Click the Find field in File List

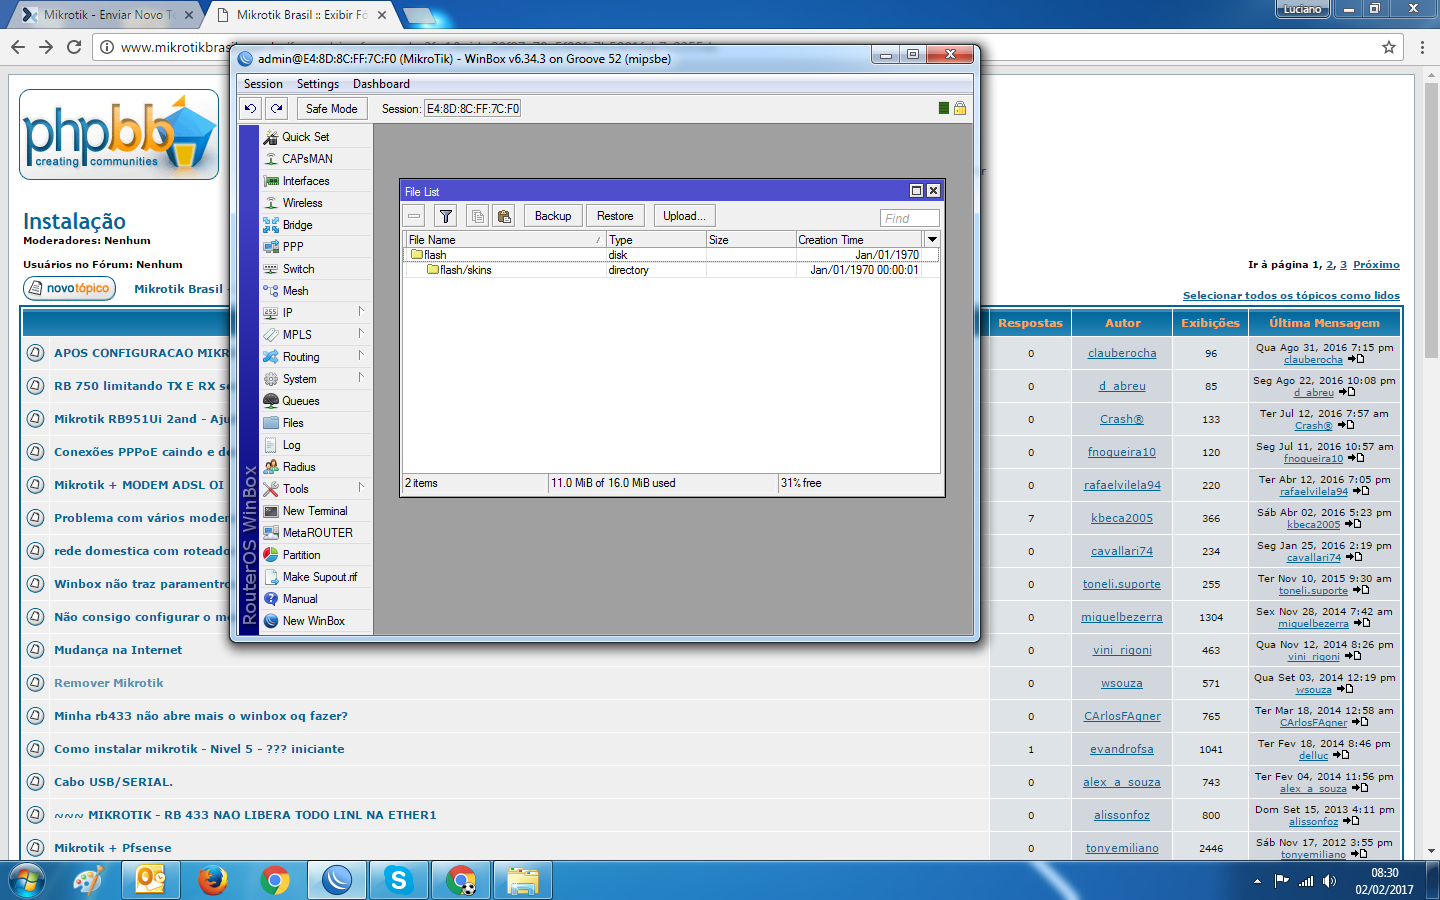(909, 218)
